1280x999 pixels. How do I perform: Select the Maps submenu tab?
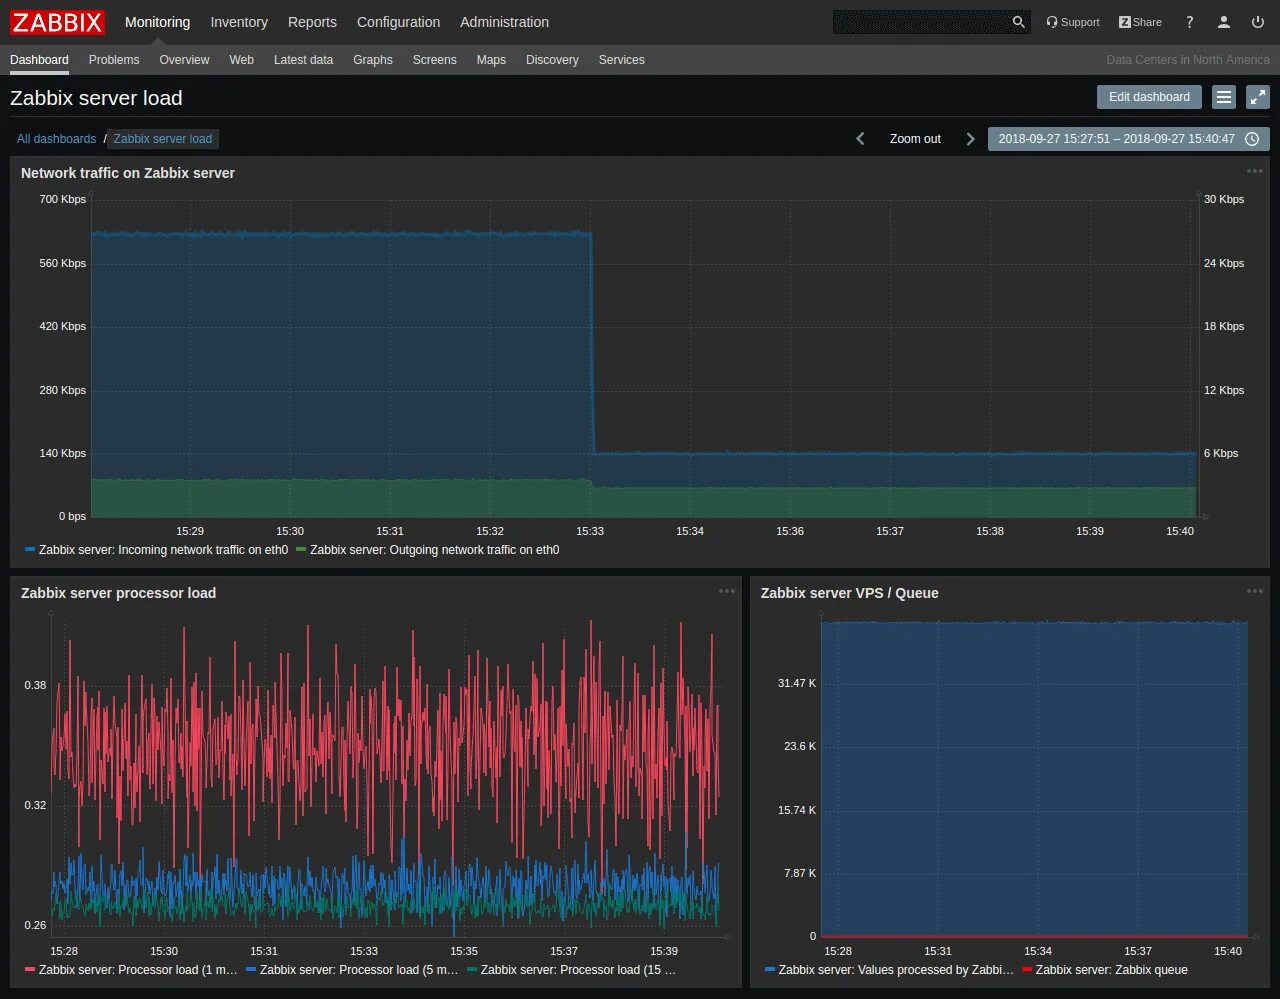pyautogui.click(x=491, y=60)
